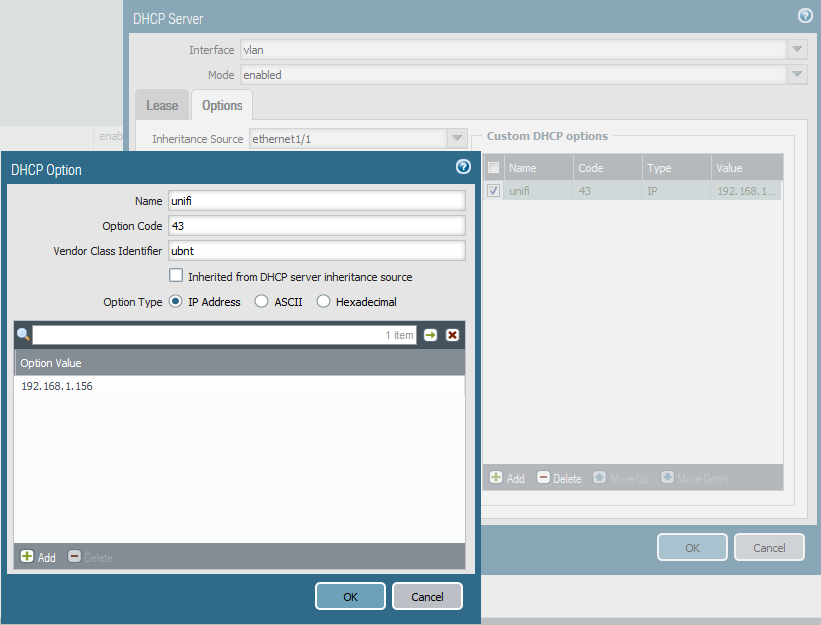Screen dimensions: 821x625
Task: Switch to the Lease tab
Action: [x=162, y=105]
